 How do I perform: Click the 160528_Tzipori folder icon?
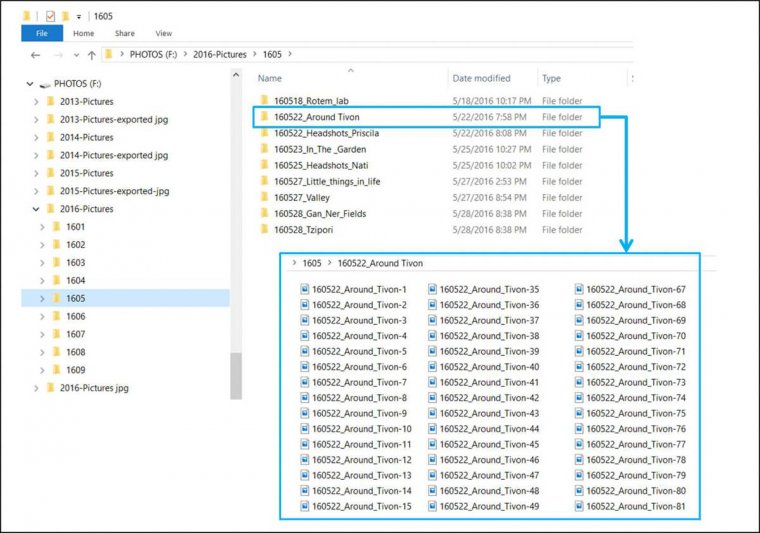(264, 229)
